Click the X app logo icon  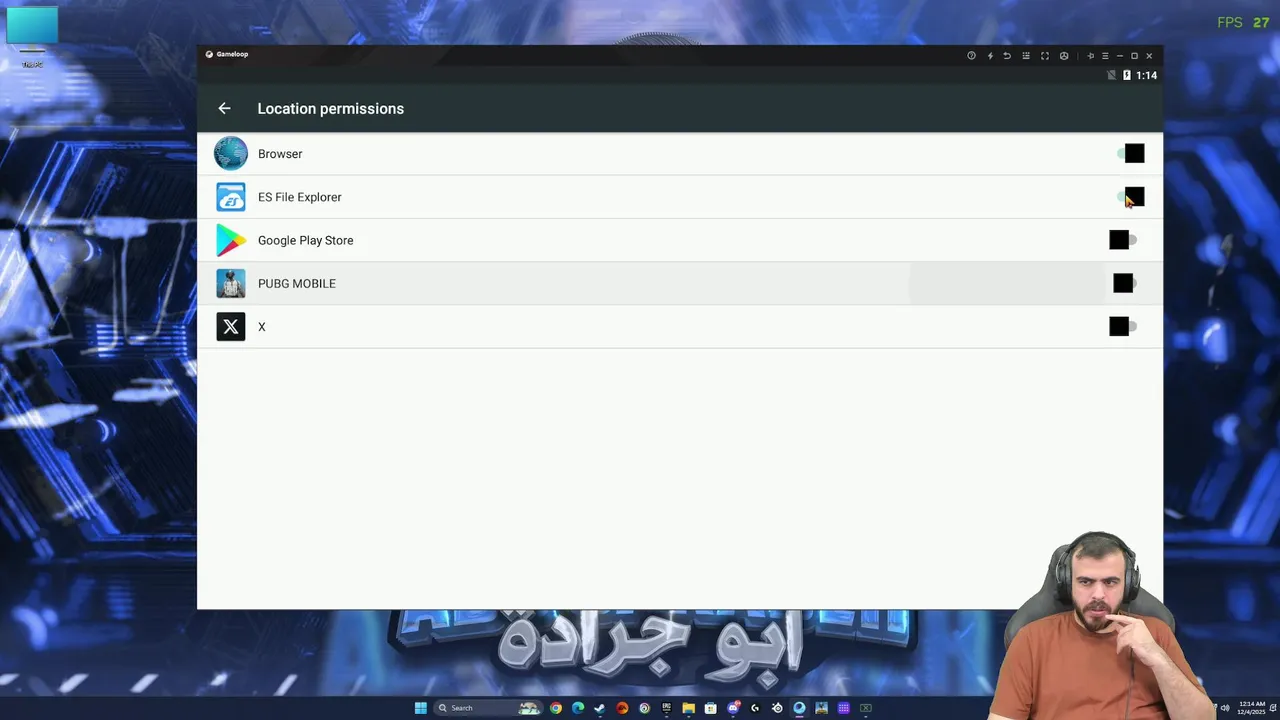(x=231, y=326)
